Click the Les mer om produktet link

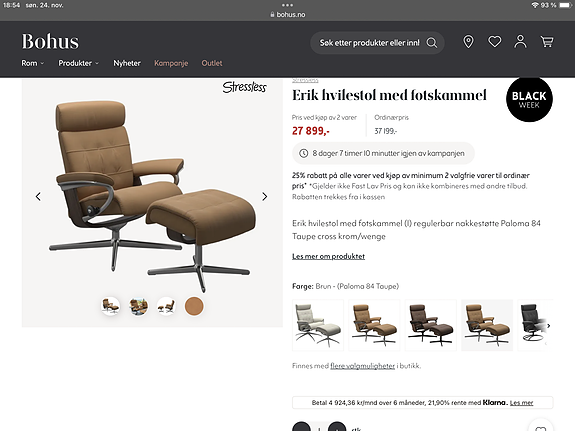(328, 256)
